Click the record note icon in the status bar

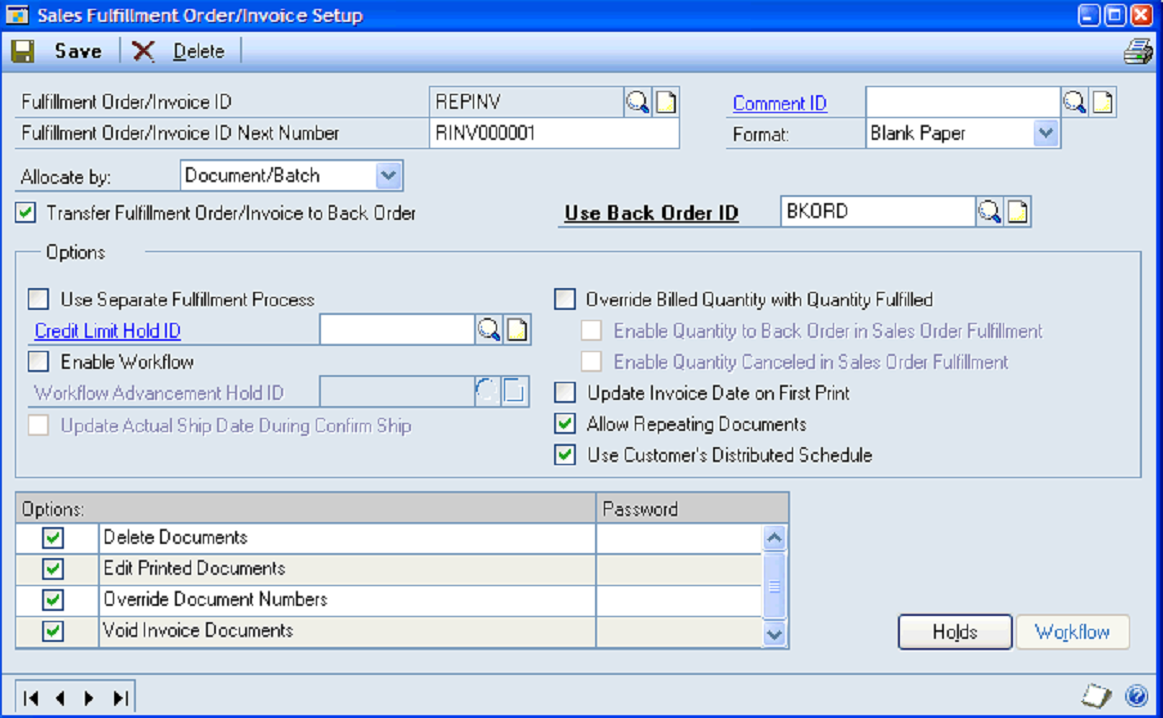pos(1098,696)
